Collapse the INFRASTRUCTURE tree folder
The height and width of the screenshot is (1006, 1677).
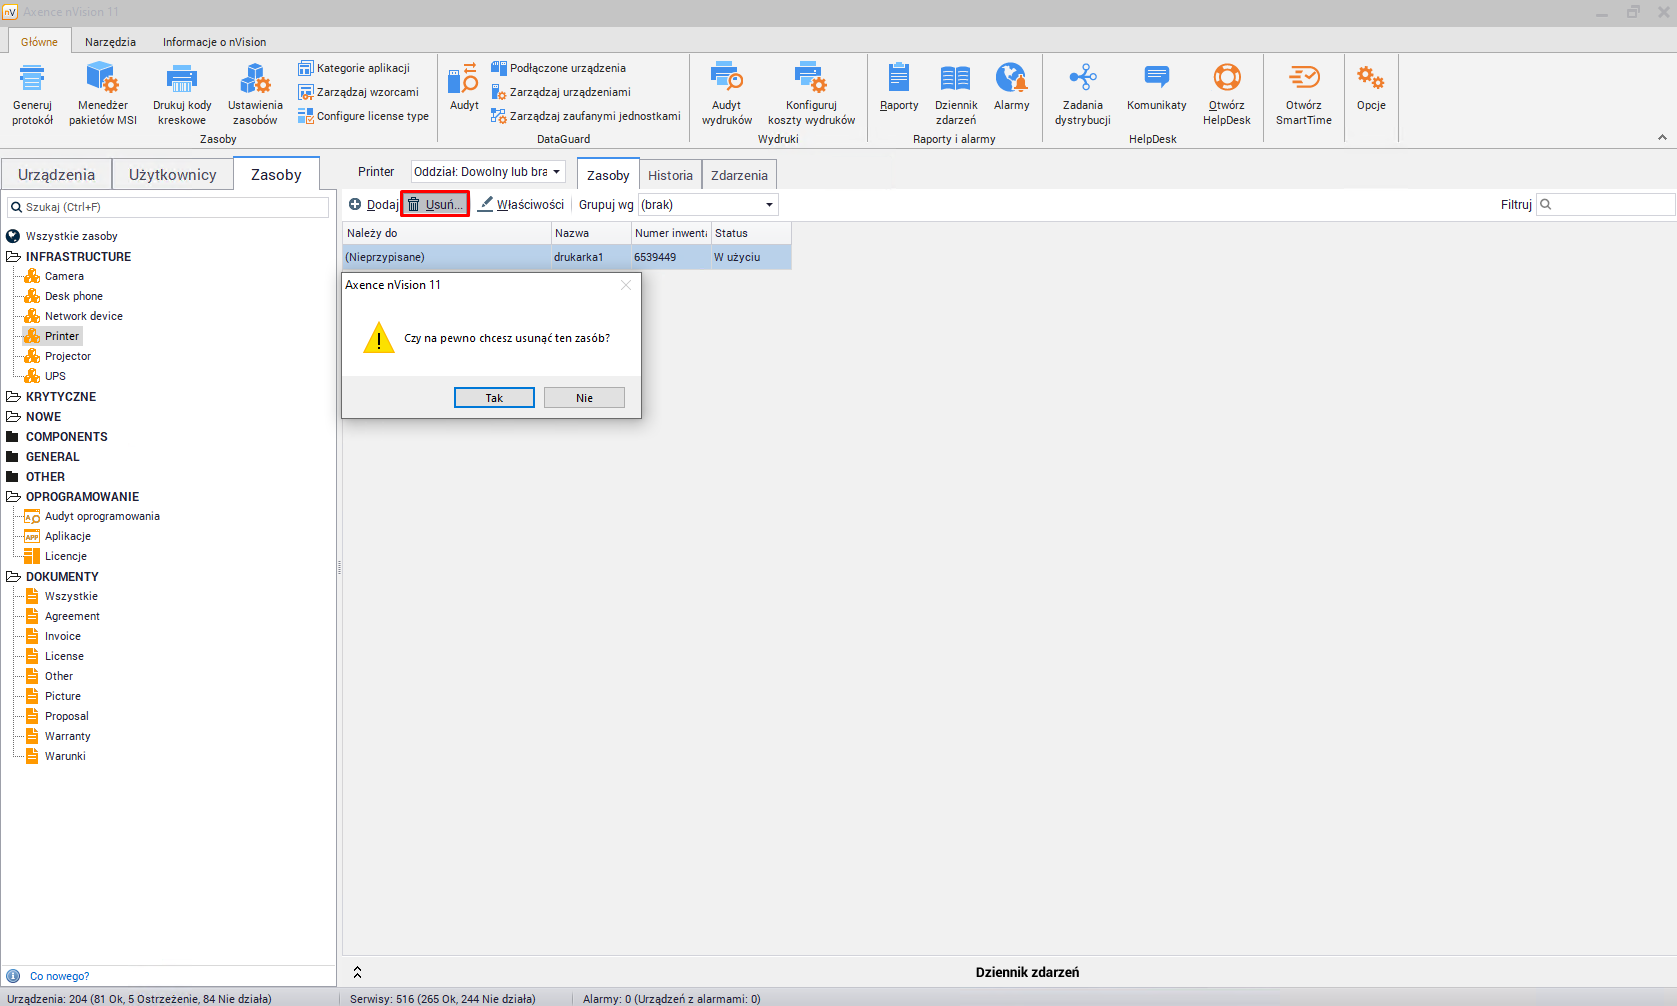point(13,257)
